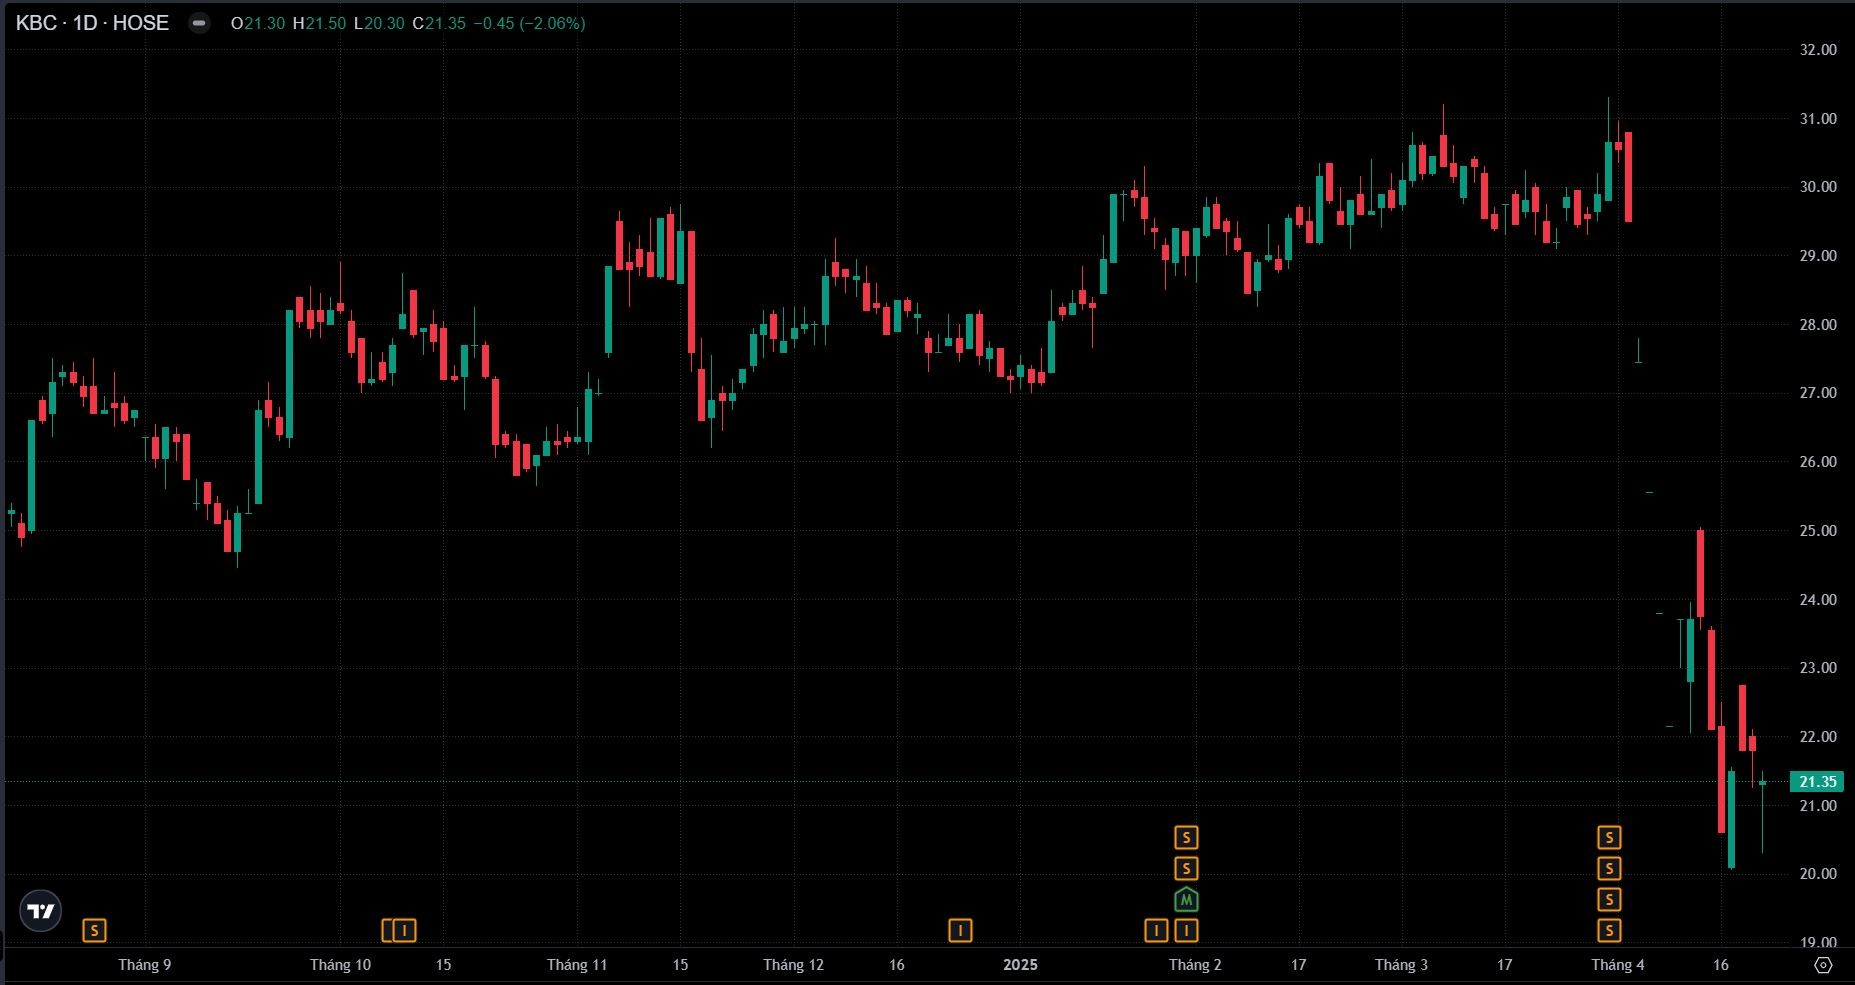The height and width of the screenshot is (985, 1855).
Task: Click the 21.35 current price label
Action: click(1817, 782)
